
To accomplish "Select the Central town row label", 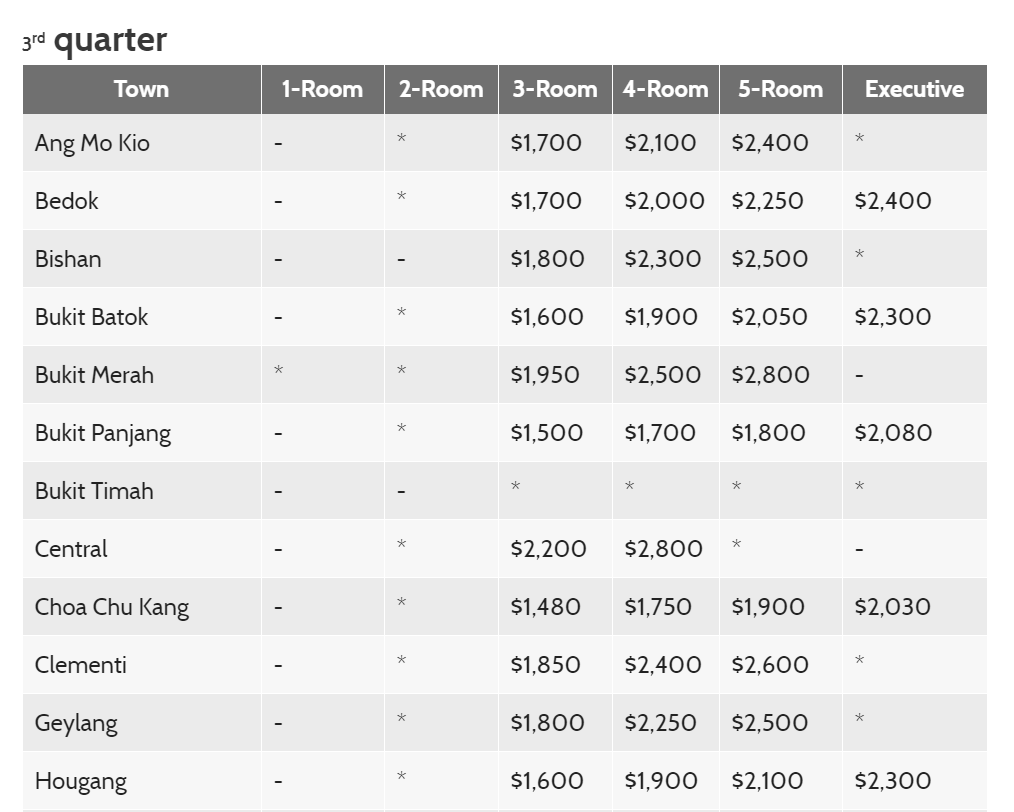I will coord(71,549).
